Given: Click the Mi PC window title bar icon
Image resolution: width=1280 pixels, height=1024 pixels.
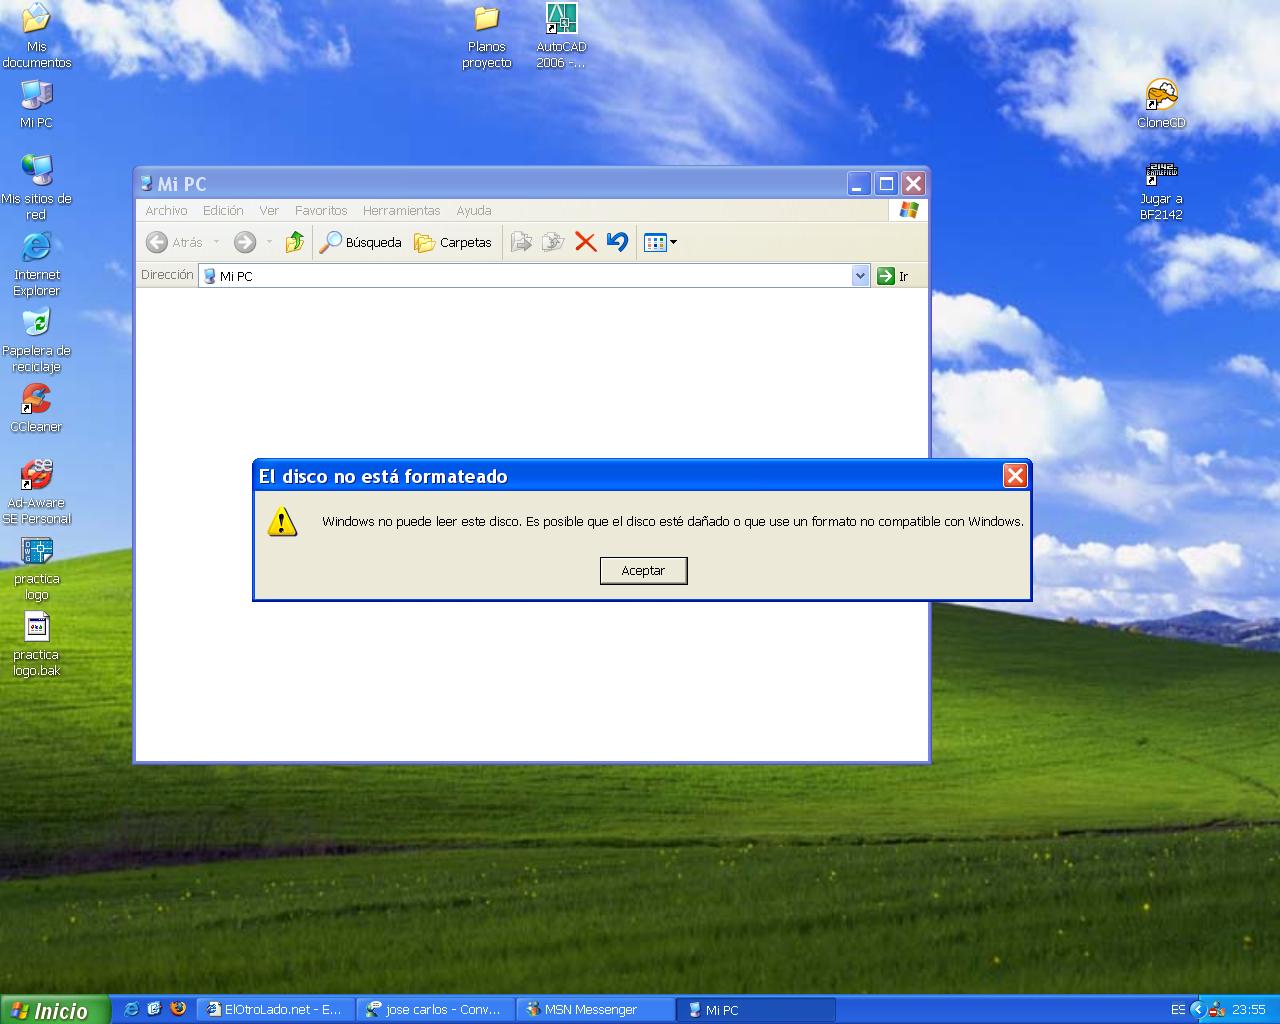Looking at the screenshot, I should tap(146, 184).
